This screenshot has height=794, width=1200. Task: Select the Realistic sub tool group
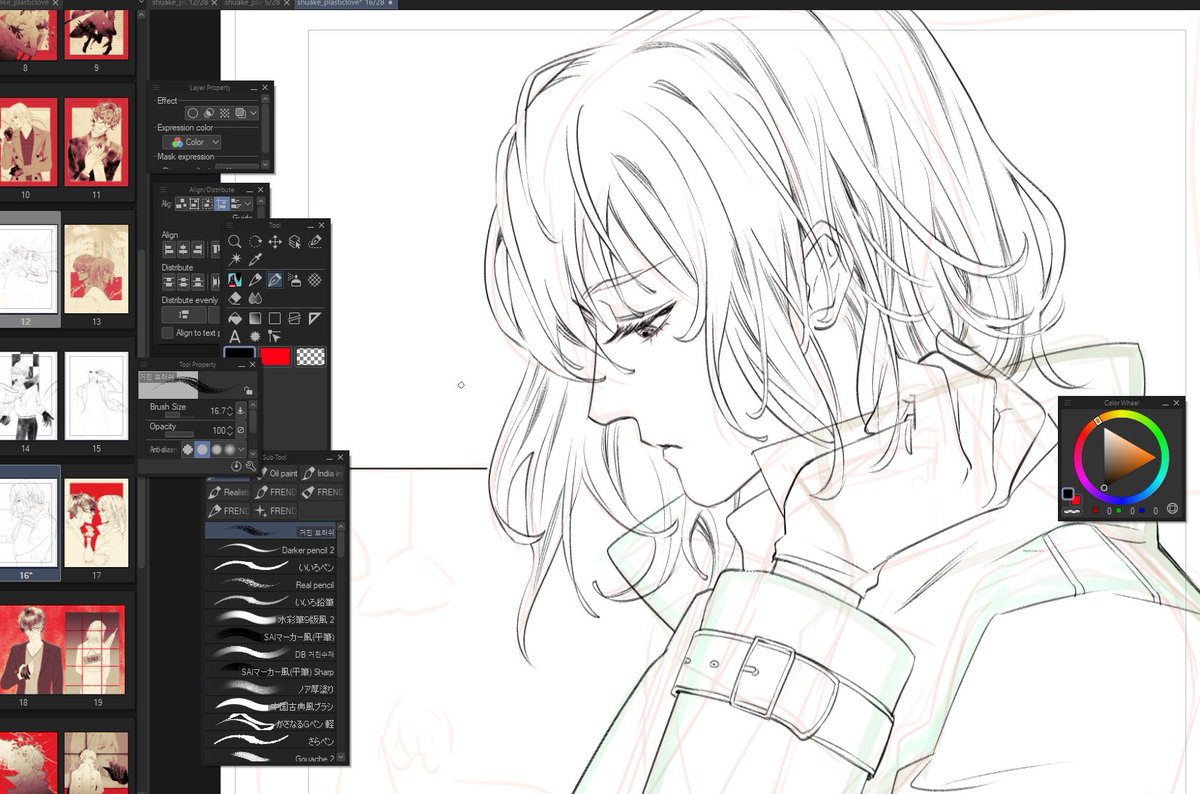[230, 492]
